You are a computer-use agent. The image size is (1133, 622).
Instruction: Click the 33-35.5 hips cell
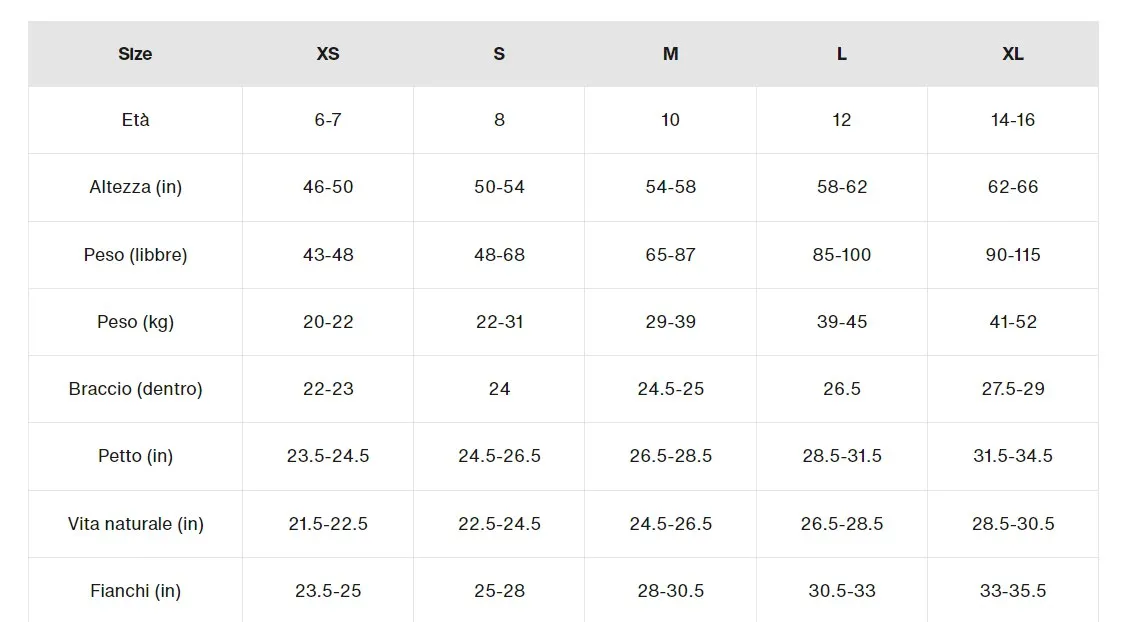pyautogui.click(x=1012, y=591)
